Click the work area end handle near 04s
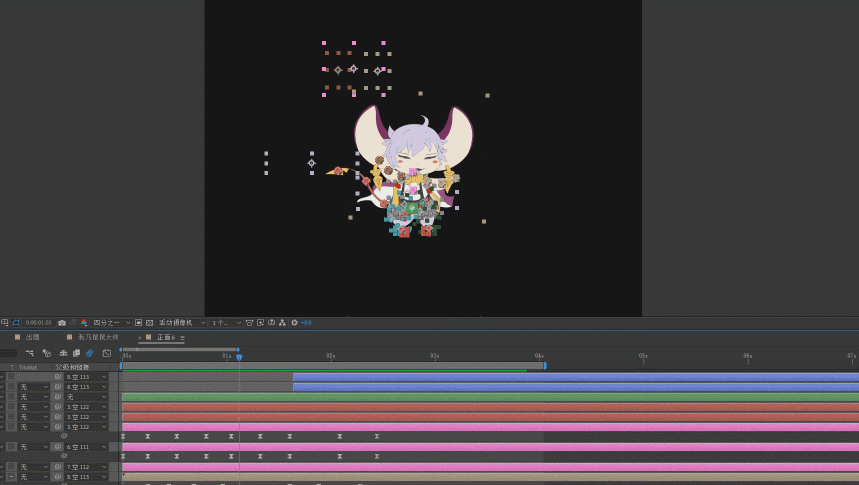The image size is (859, 485). tap(545, 366)
